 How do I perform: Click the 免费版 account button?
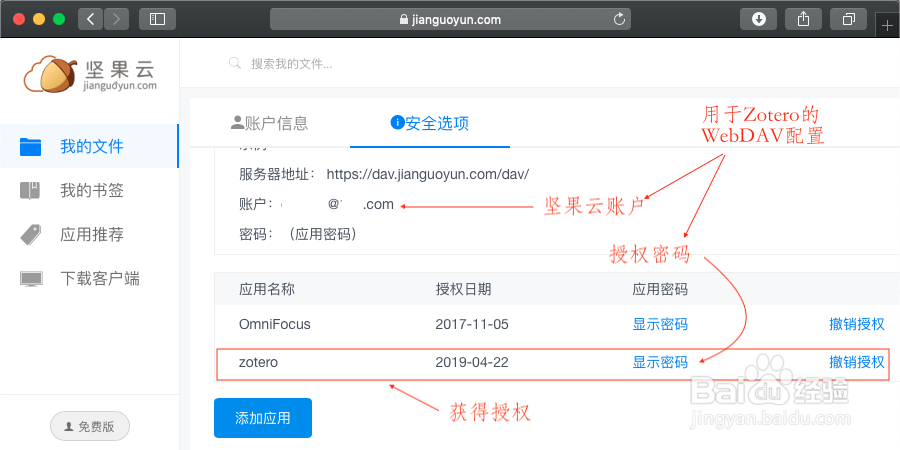[x=90, y=426]
